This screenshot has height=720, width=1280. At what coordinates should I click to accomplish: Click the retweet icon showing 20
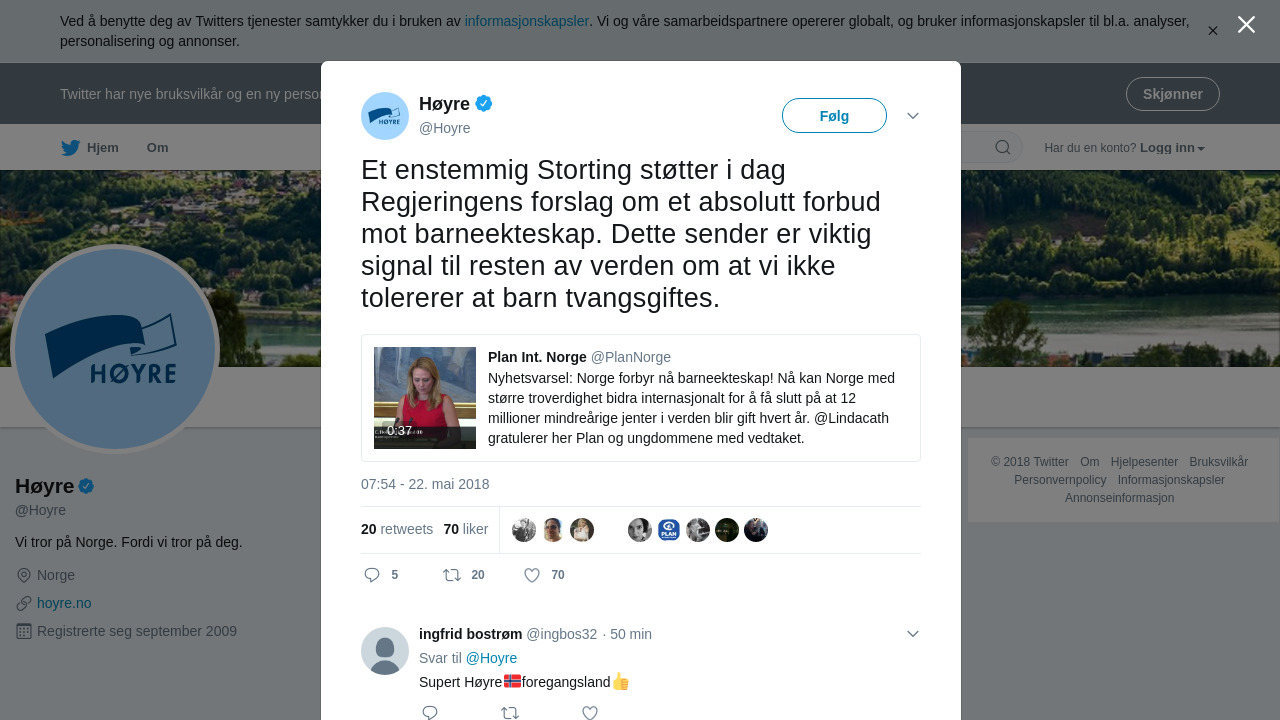pyautogui.click(x=453, y=575)
